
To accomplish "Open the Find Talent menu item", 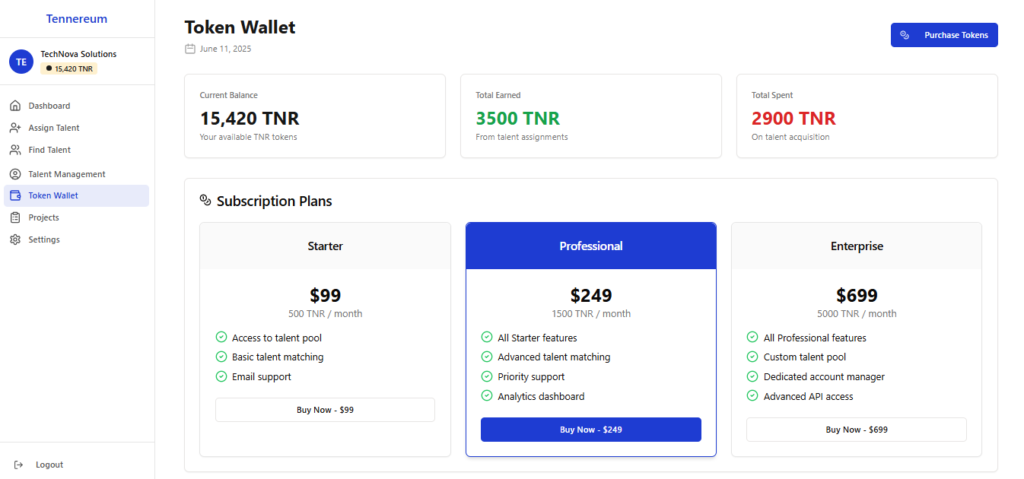I will 76,150.
